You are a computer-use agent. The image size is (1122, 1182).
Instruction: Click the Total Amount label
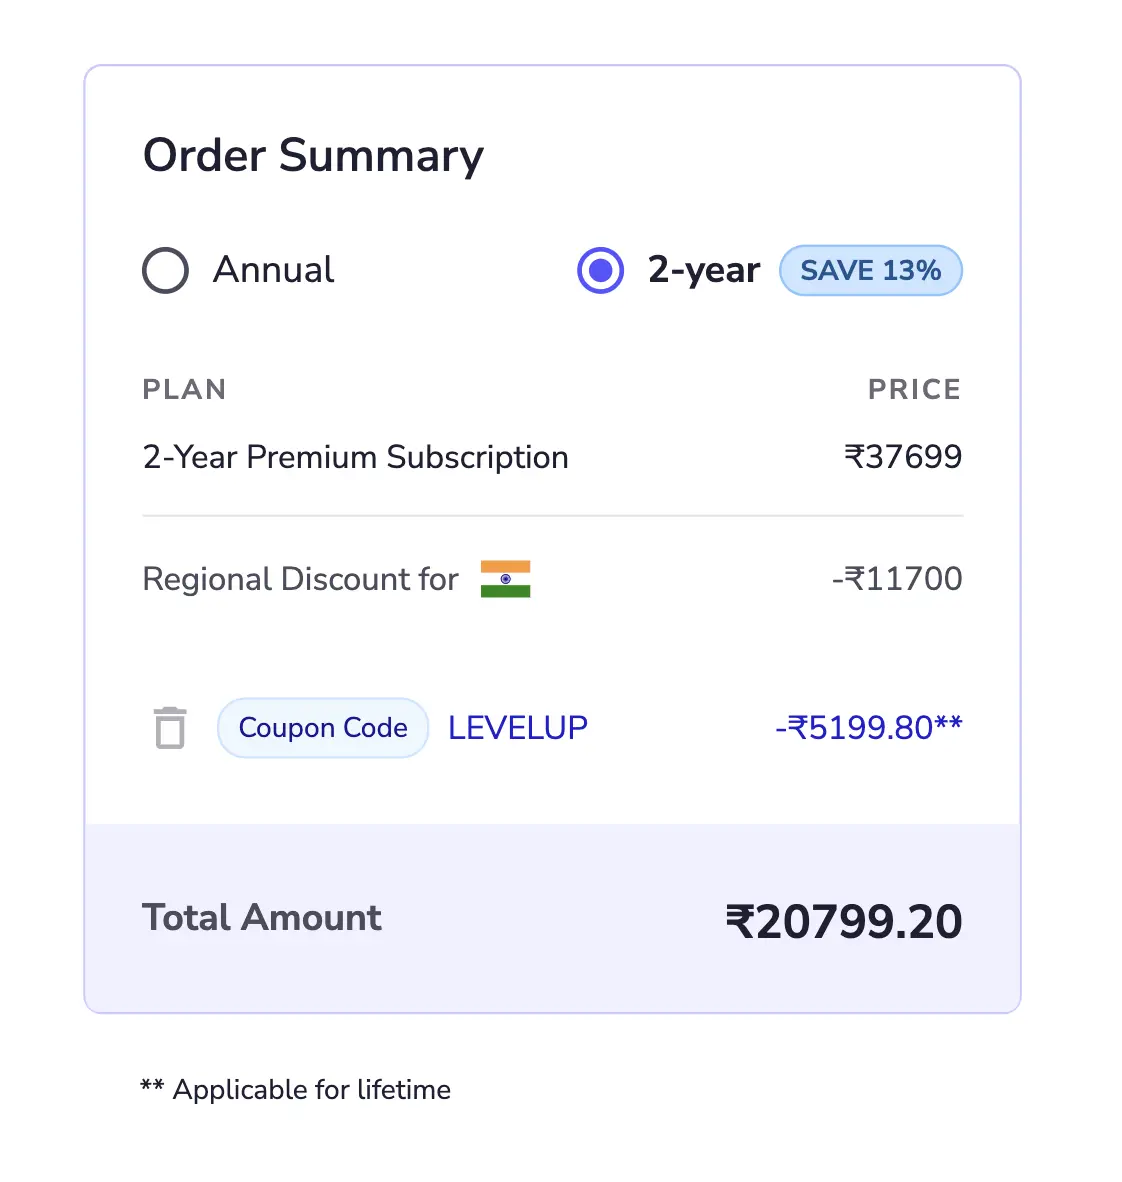(262, 918)
